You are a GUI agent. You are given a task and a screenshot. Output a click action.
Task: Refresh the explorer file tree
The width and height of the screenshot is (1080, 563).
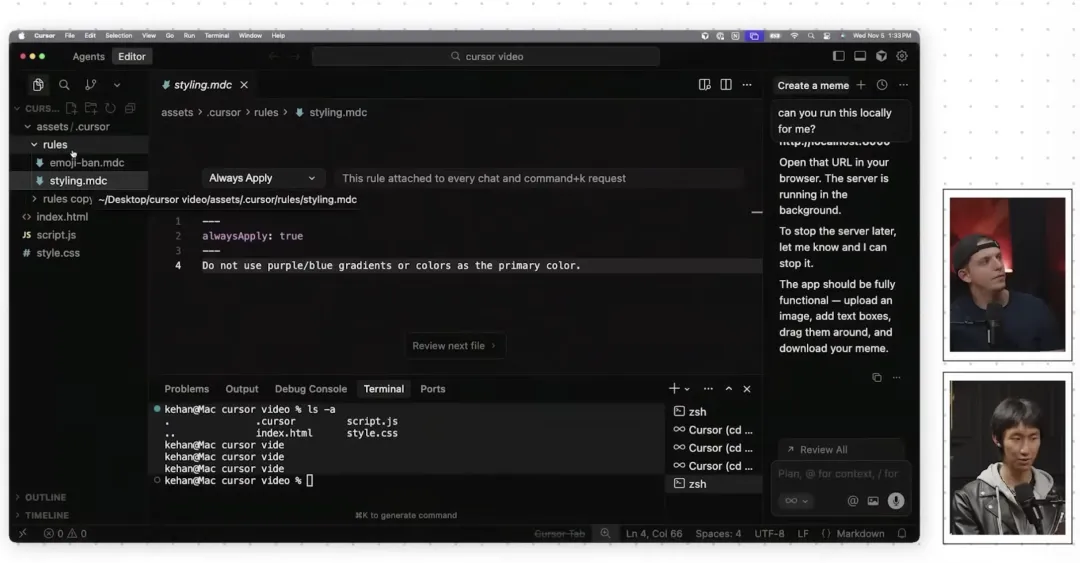(x=110, y=108)
